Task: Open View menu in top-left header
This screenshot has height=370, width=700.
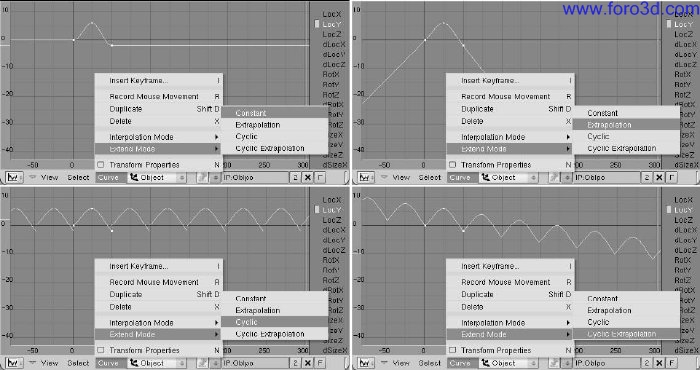Action: [50, 178]
